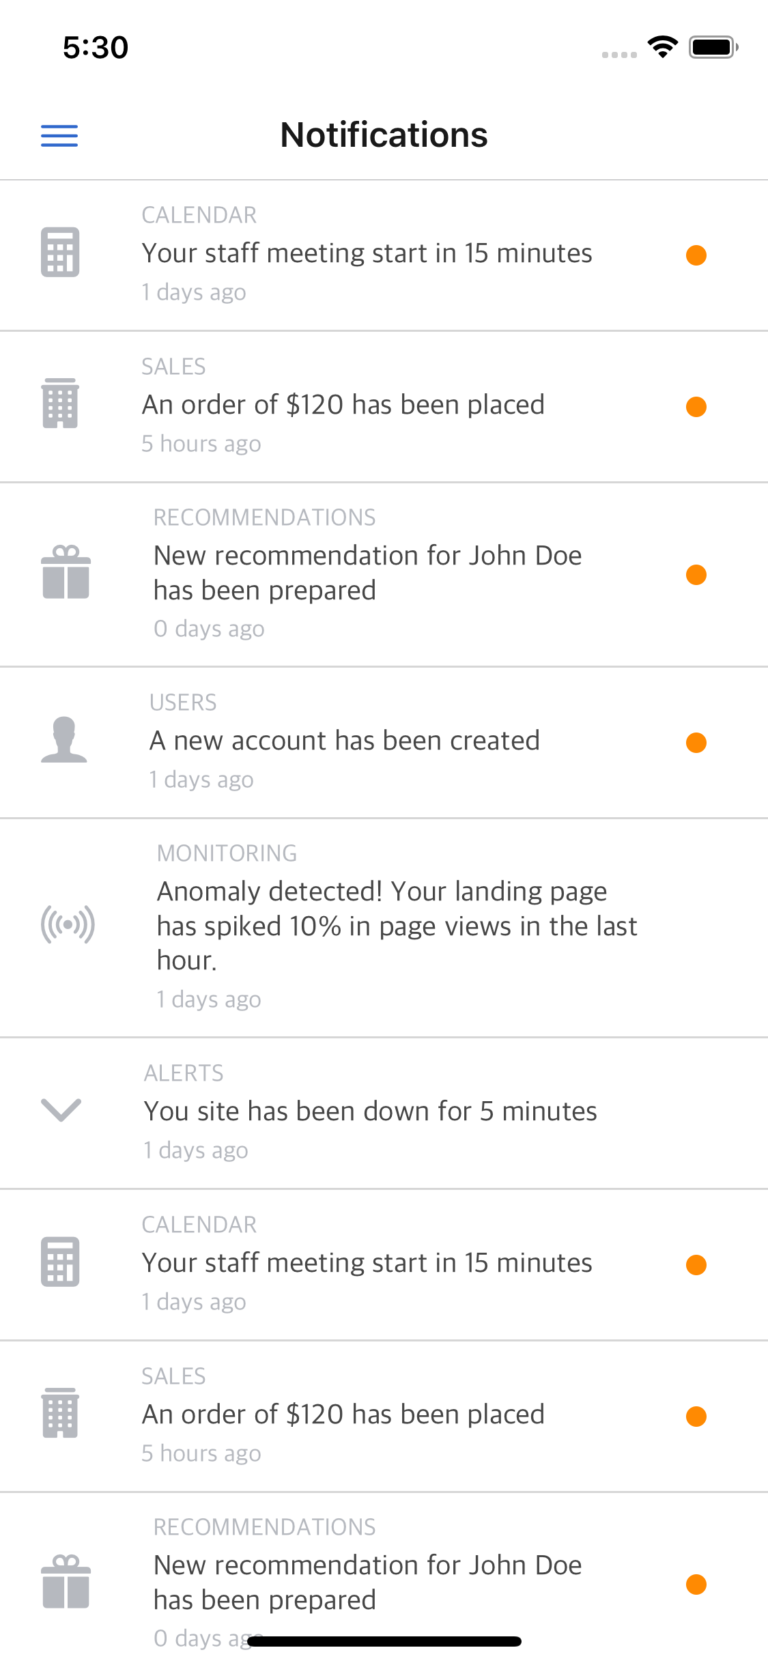Mark the staff meeting notification as read
The width and height of the screenshot is (768, 1663).
(696, 255)
